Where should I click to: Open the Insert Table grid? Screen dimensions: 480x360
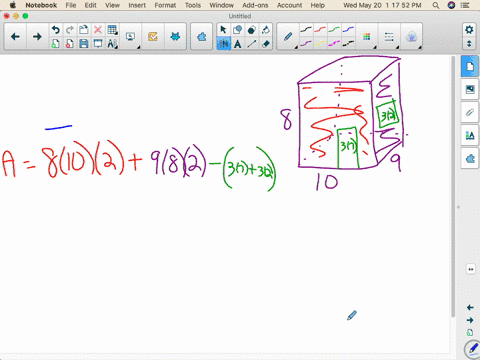112,30
